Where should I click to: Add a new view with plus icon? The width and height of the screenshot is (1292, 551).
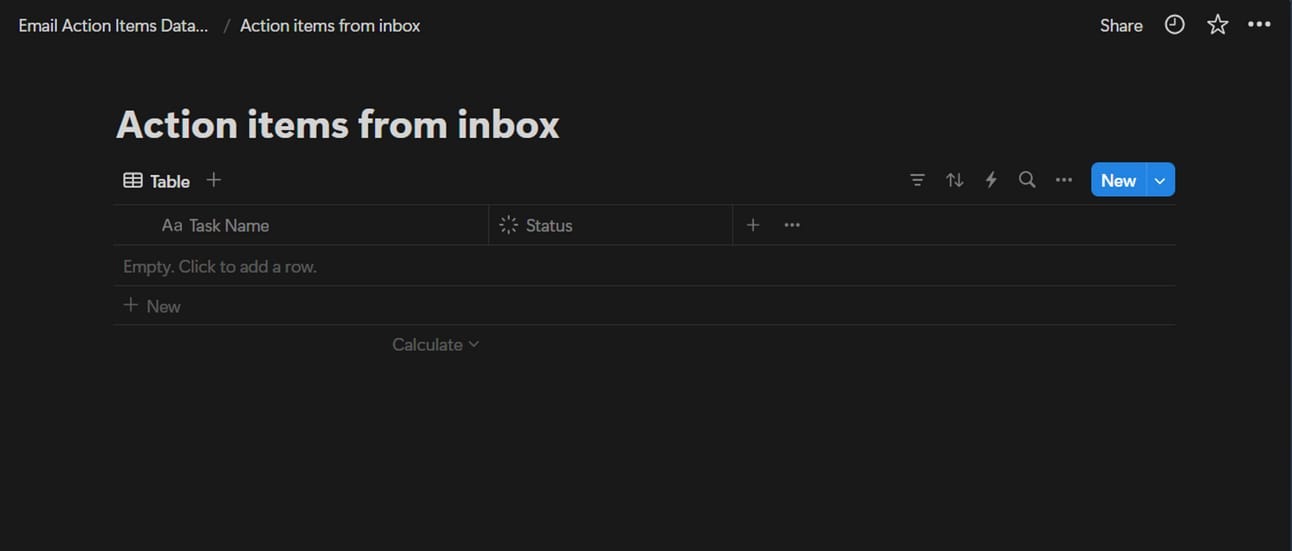click(213, 180)
